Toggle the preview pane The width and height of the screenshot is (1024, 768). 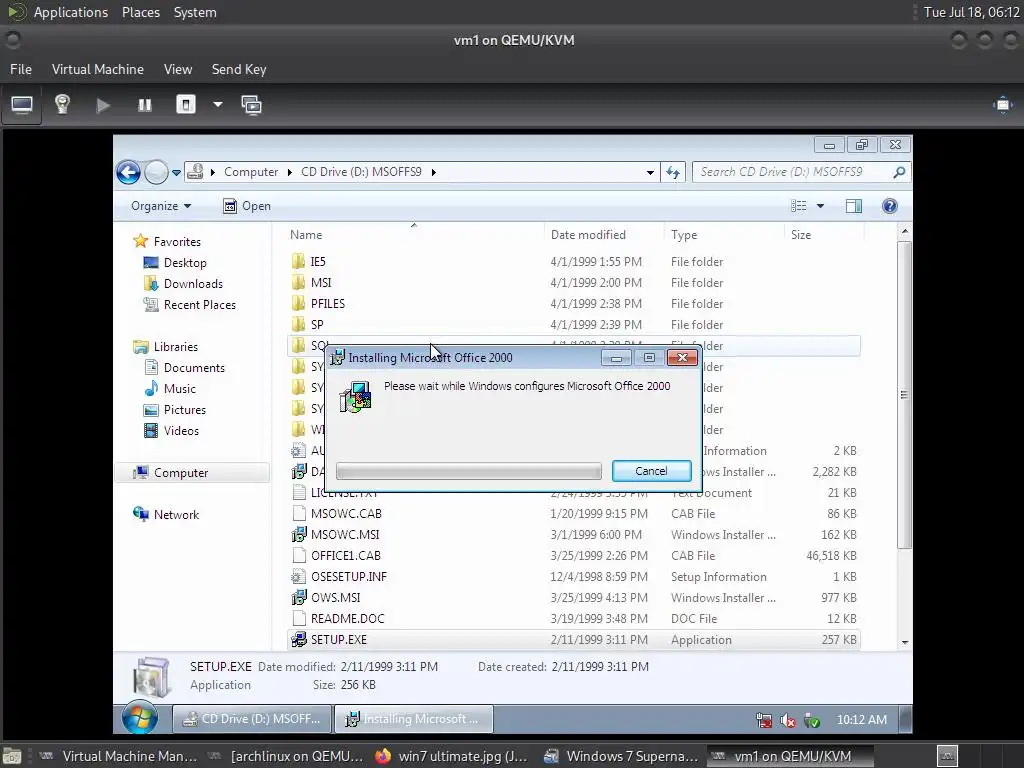[854, 206]
